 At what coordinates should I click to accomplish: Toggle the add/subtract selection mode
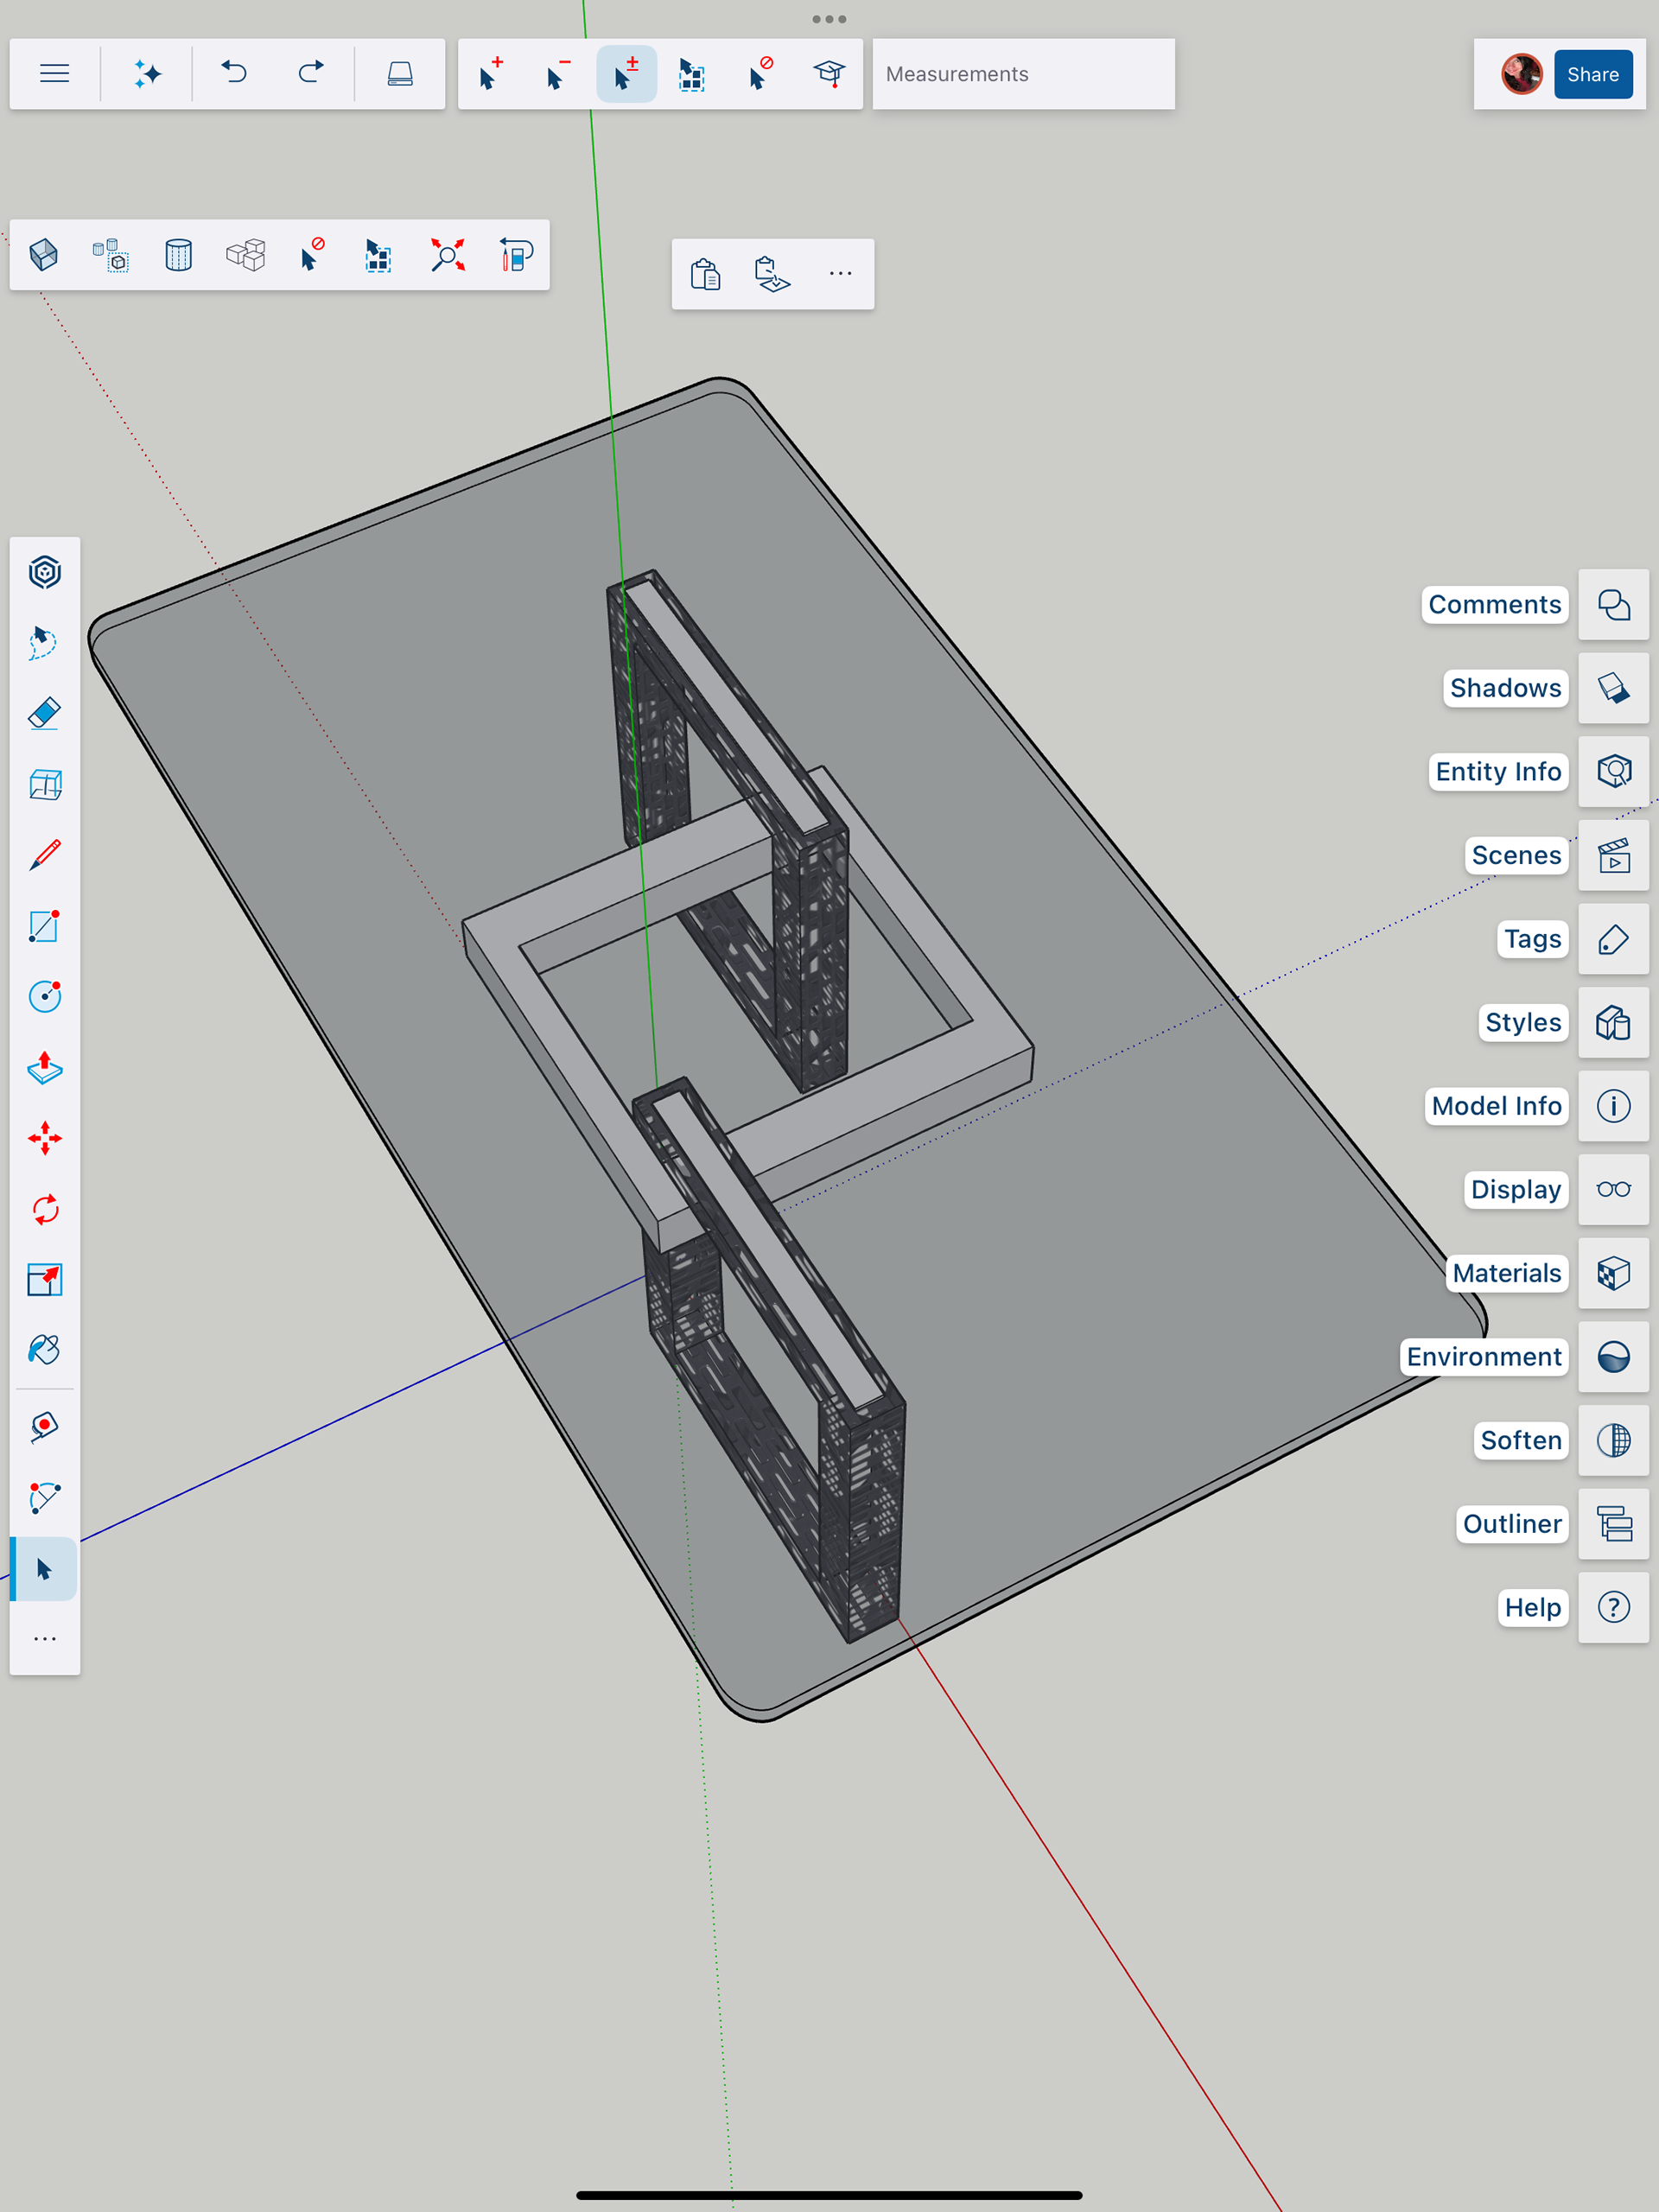[x=626, y=74]
